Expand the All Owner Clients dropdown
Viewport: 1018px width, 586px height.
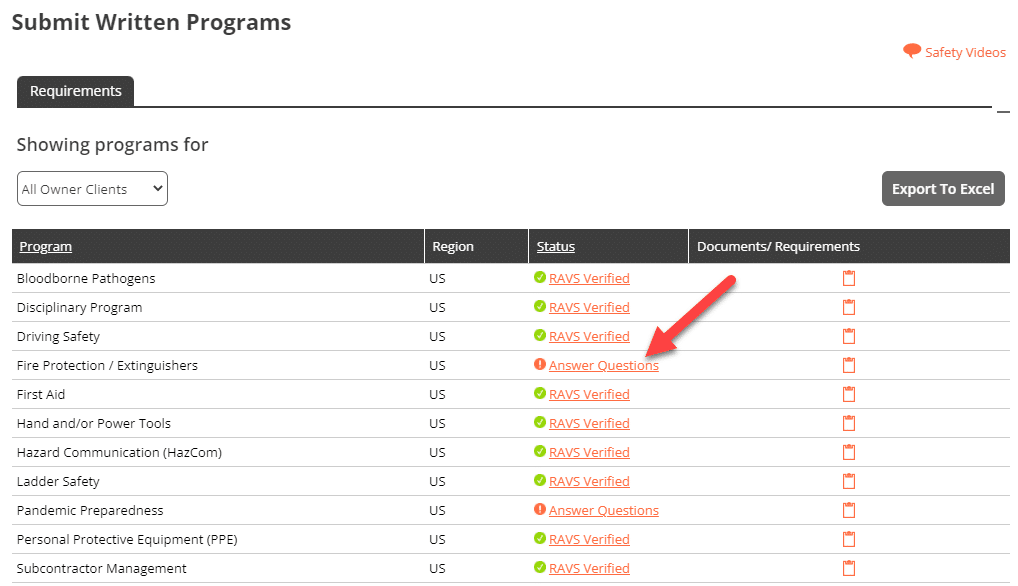[x=92, y=189]
